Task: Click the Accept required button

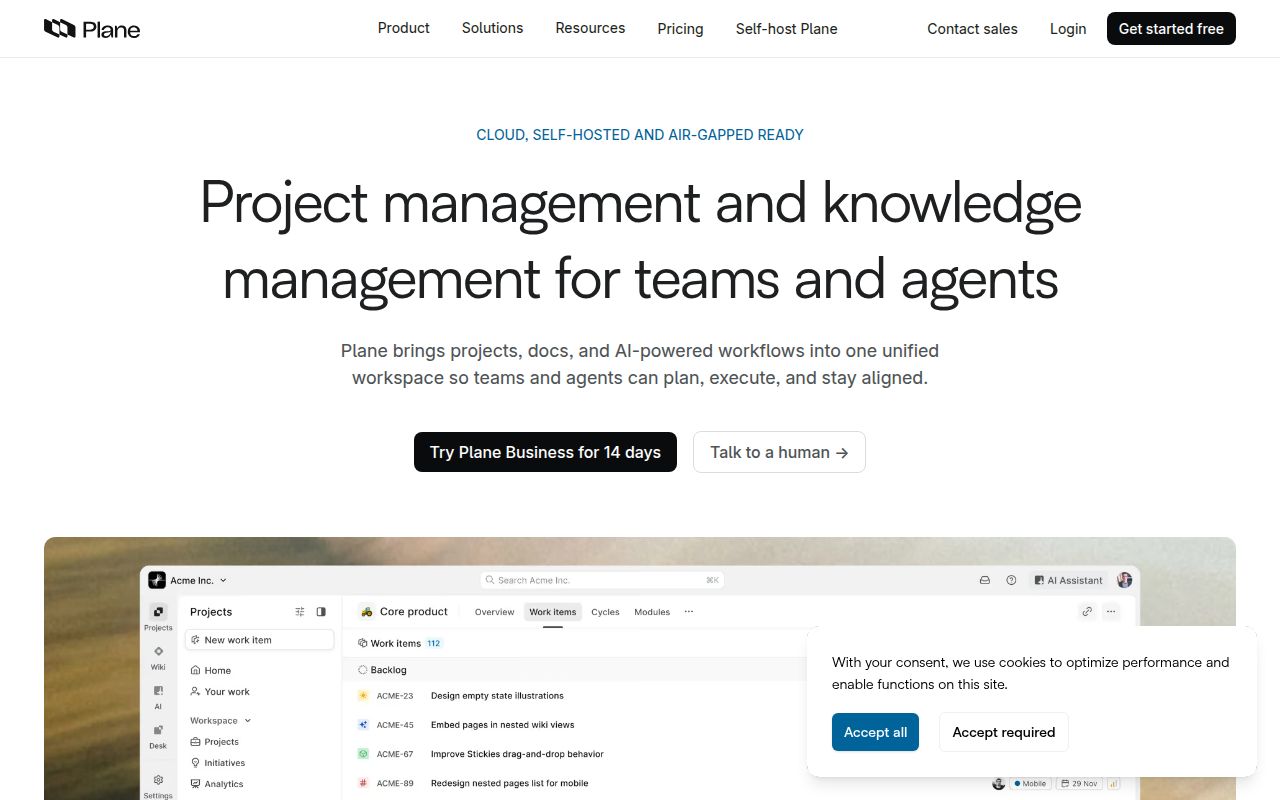Action: click(x=1004, y=732)
